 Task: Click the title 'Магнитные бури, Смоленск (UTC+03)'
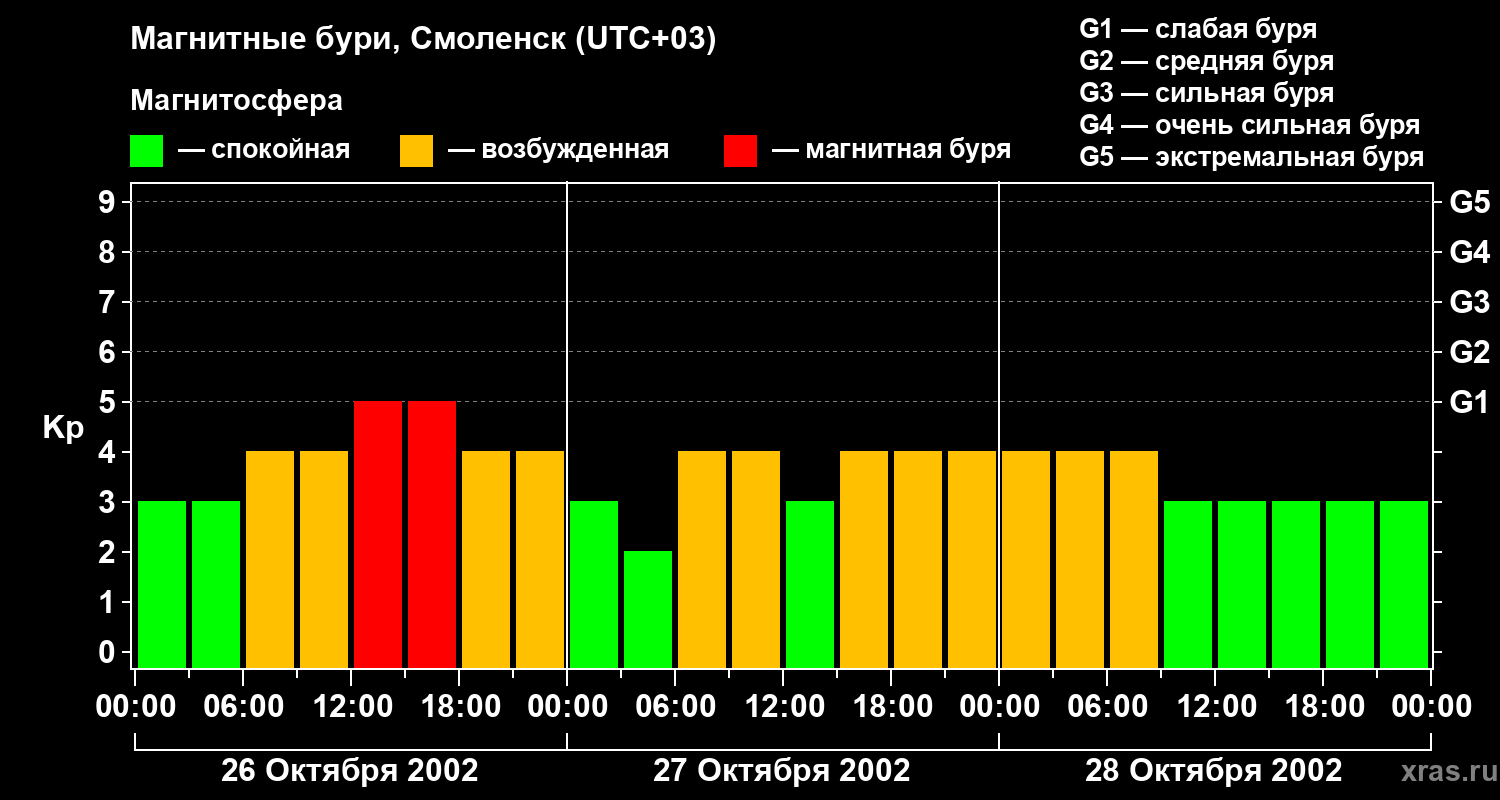pyautogui.click(x=424, y=40)
